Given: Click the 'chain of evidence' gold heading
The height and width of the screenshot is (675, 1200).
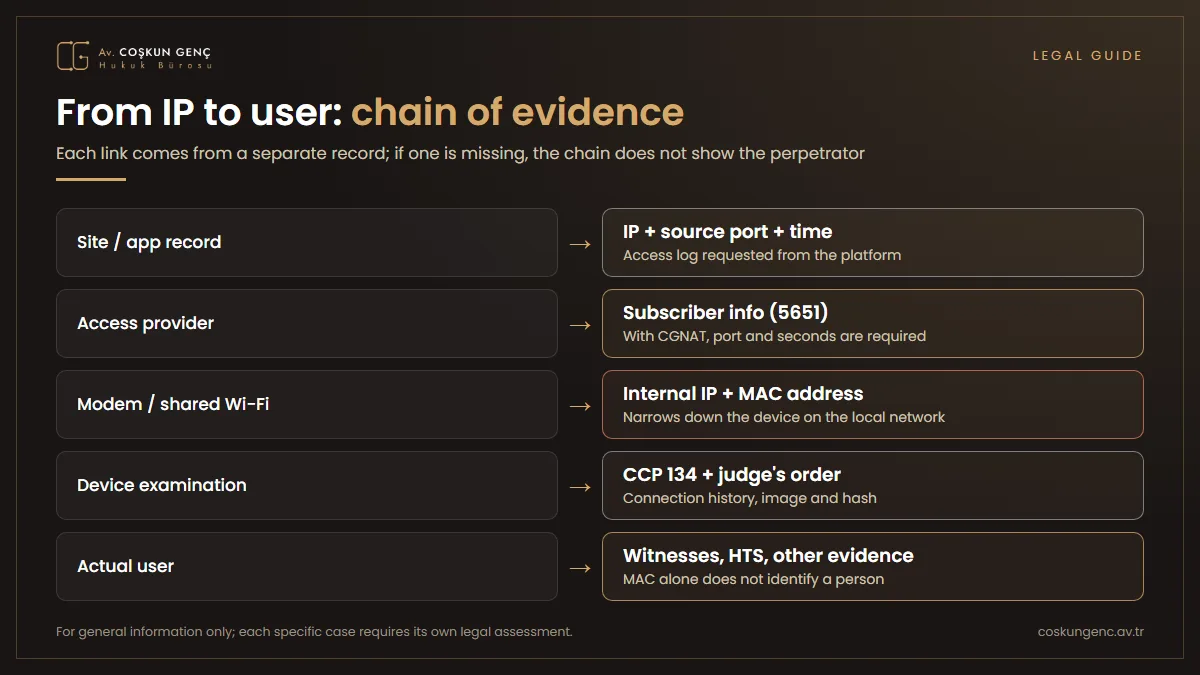Looking at the screenshot, I should [517, 112].
